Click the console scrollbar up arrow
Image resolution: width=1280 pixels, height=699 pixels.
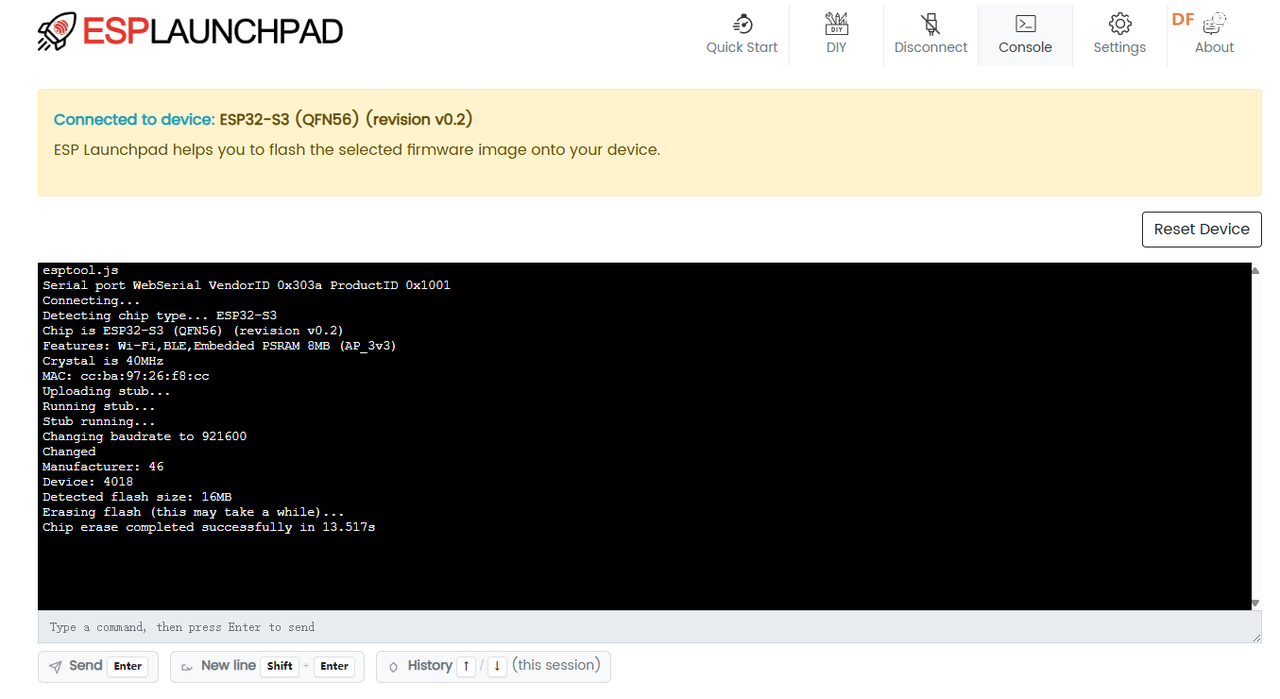click(1256, 269)
